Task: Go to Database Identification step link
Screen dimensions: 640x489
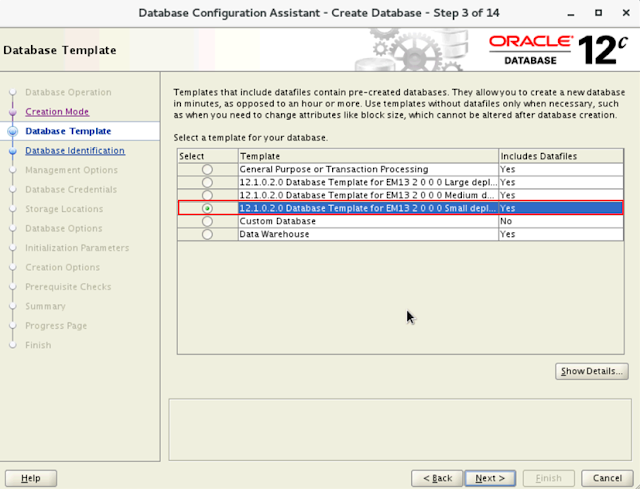Action: 75,151
